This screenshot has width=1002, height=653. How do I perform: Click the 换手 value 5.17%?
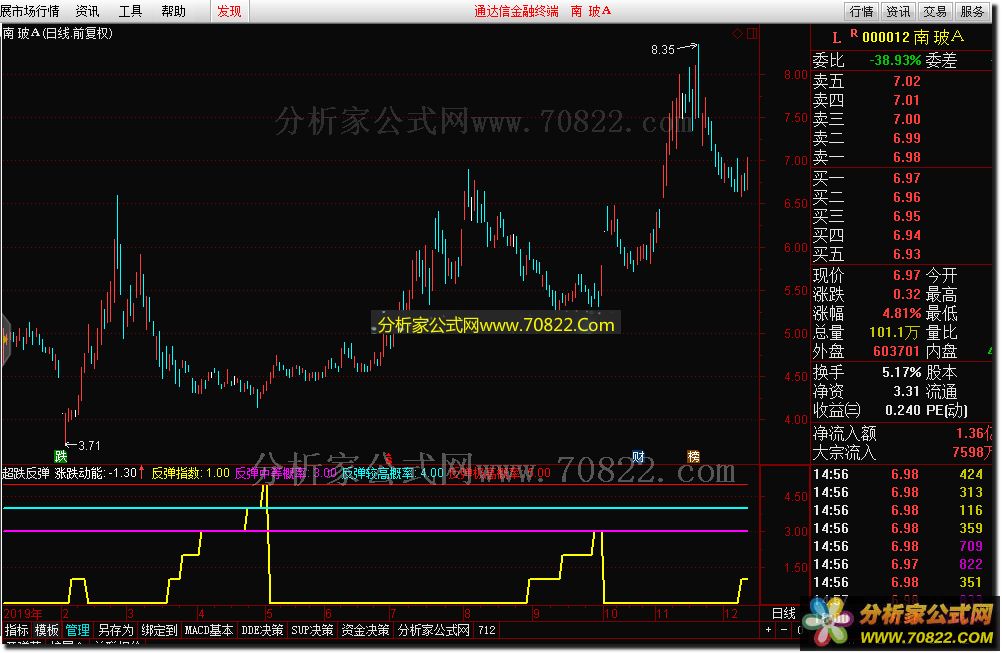(x=902, y=373)
